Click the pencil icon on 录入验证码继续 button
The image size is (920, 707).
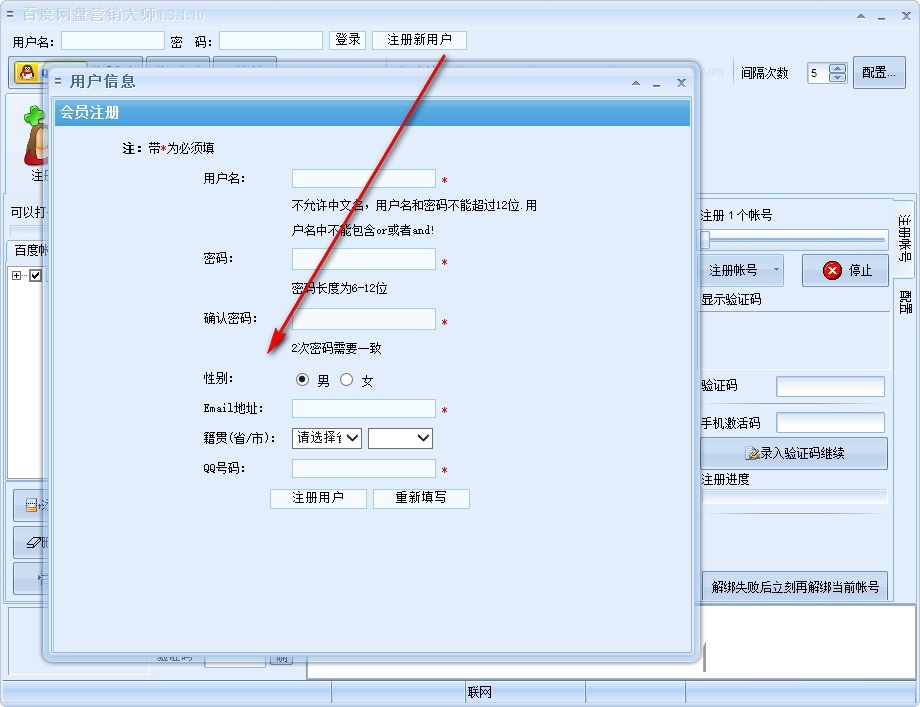752,453
